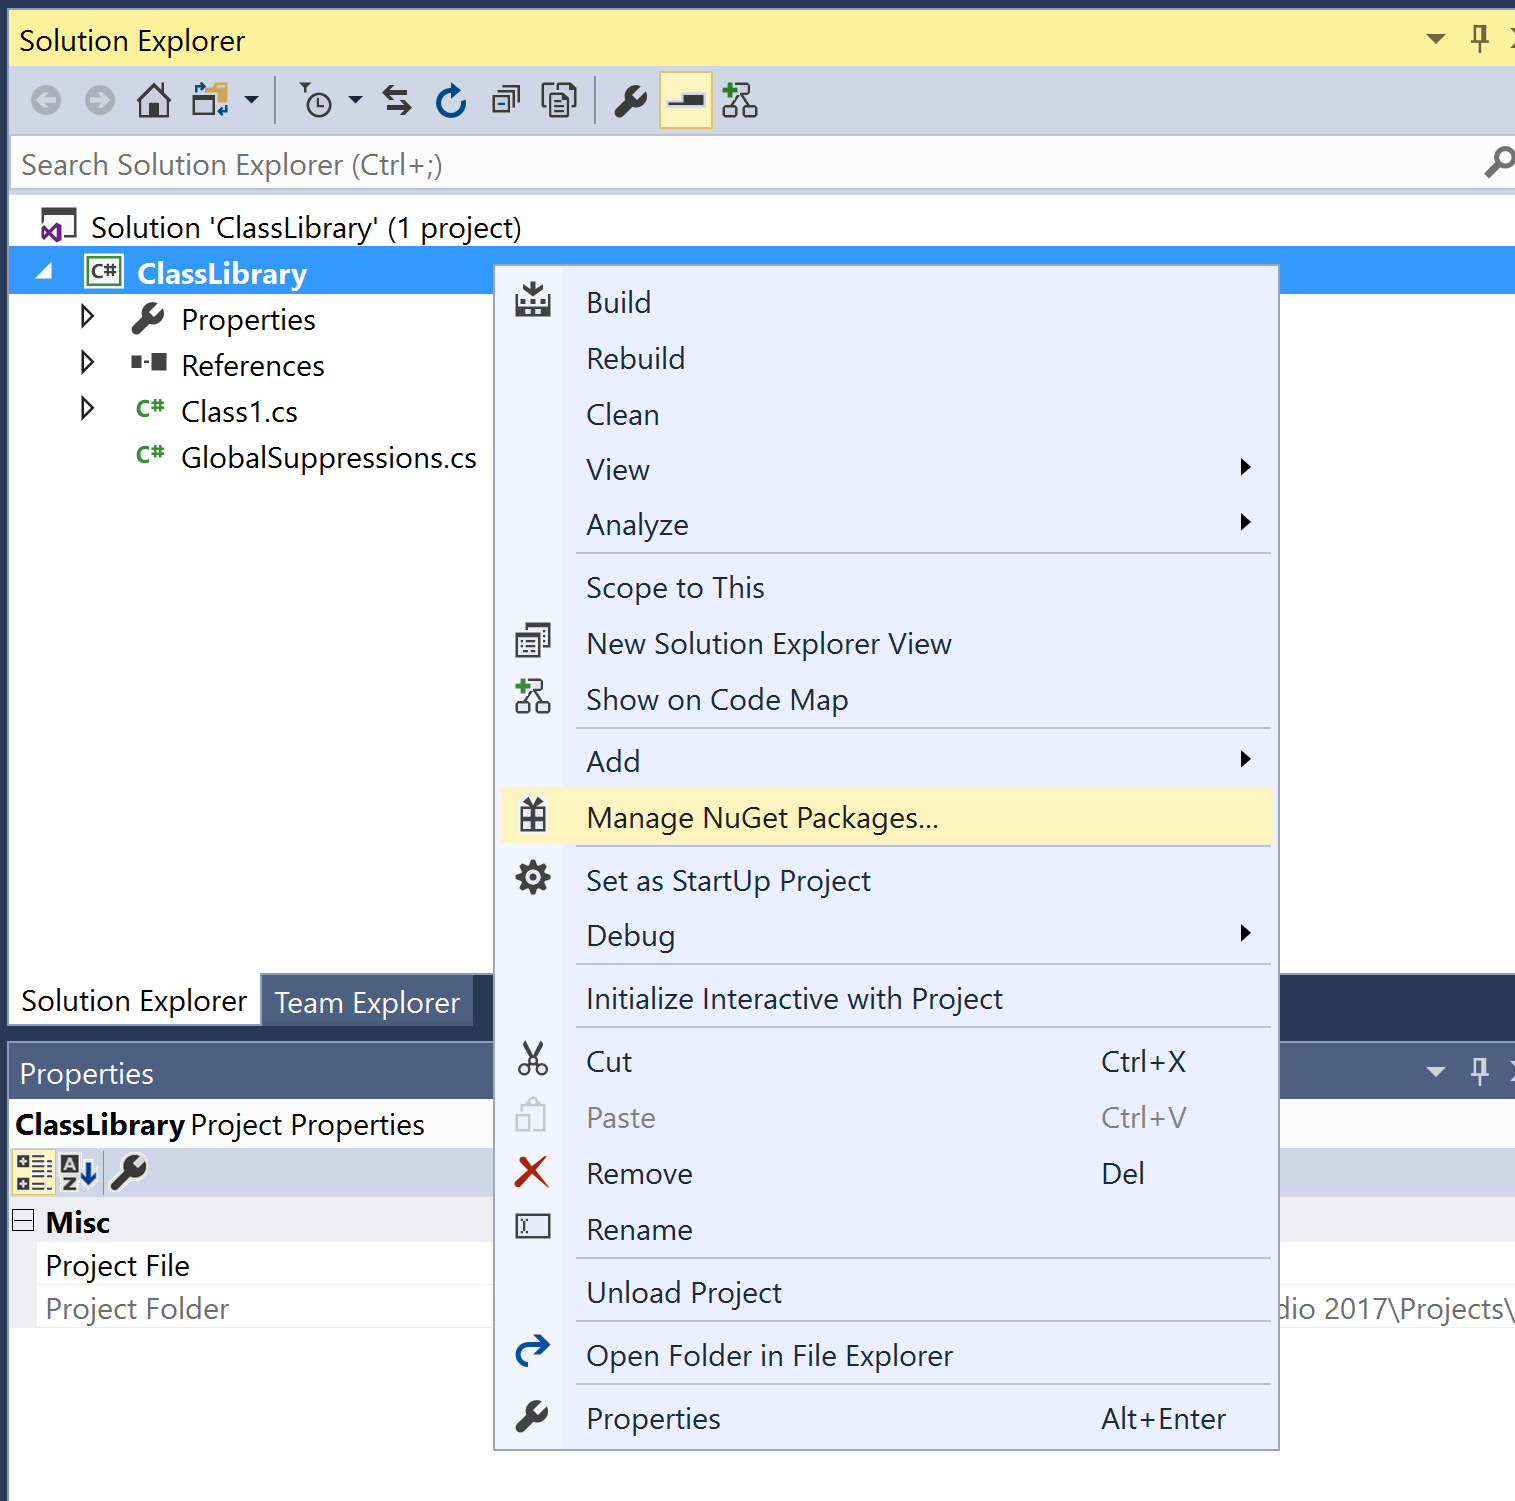The width and height of the screenshot is (1515, 1501).
Task: Select the Project Folder property row
Action: [265, 1308]
